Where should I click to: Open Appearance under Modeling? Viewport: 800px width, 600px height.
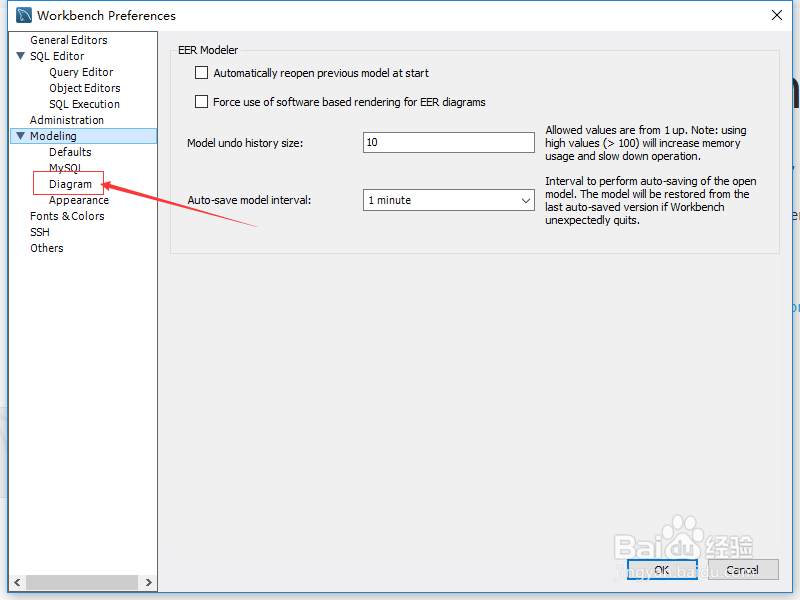pyautogui.click(x=79, y=201)
